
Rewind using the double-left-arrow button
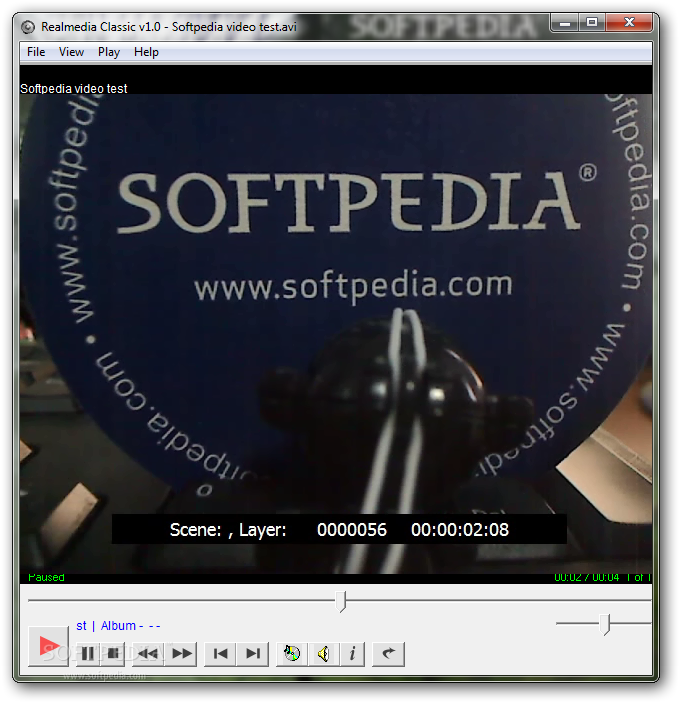pos(148,654)
